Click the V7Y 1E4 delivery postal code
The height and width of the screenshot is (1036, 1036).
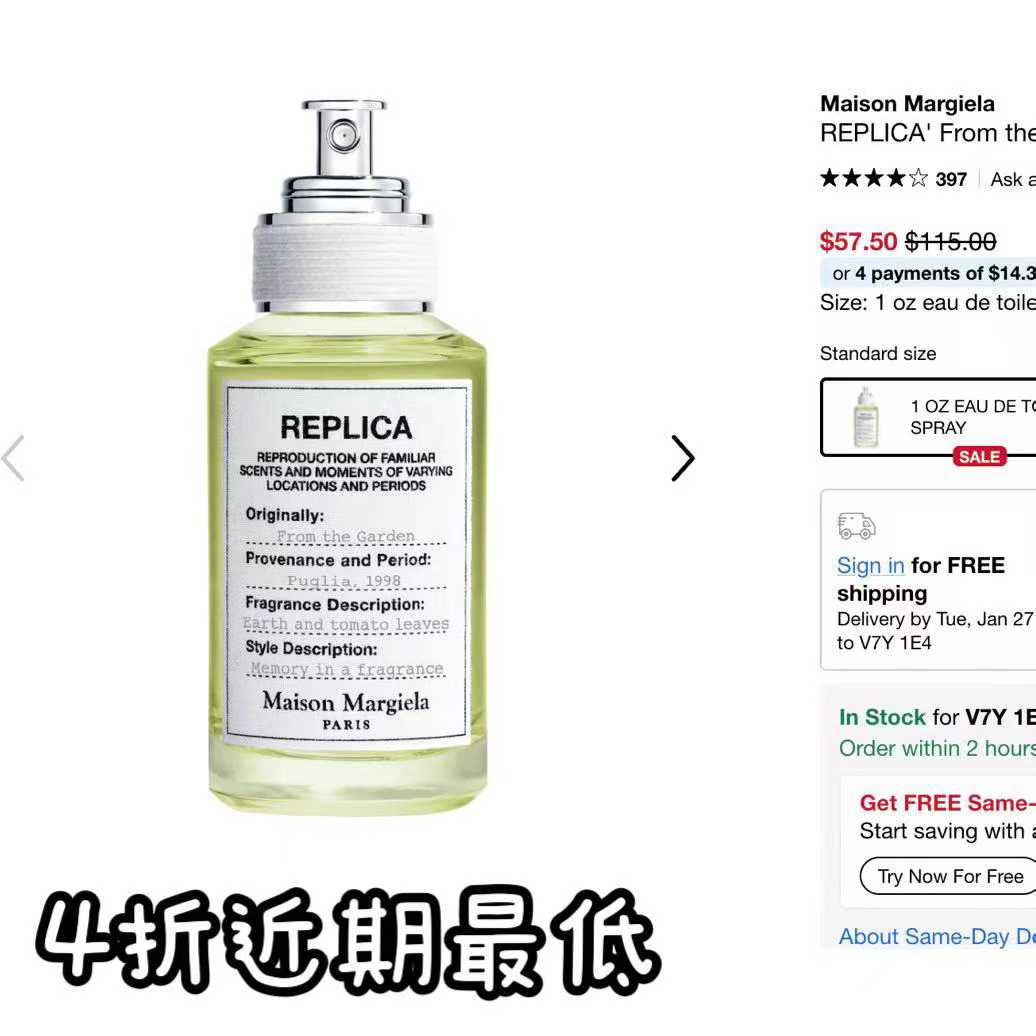point(894,643)
